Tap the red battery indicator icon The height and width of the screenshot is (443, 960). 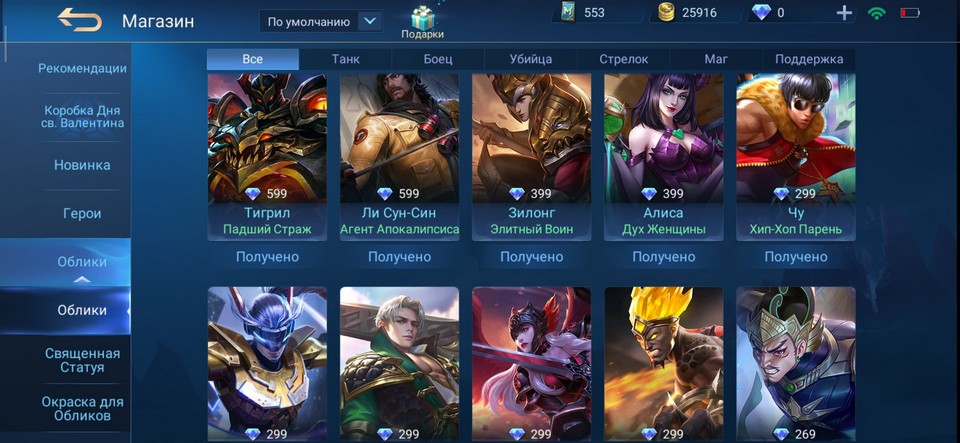coord(910,12)
